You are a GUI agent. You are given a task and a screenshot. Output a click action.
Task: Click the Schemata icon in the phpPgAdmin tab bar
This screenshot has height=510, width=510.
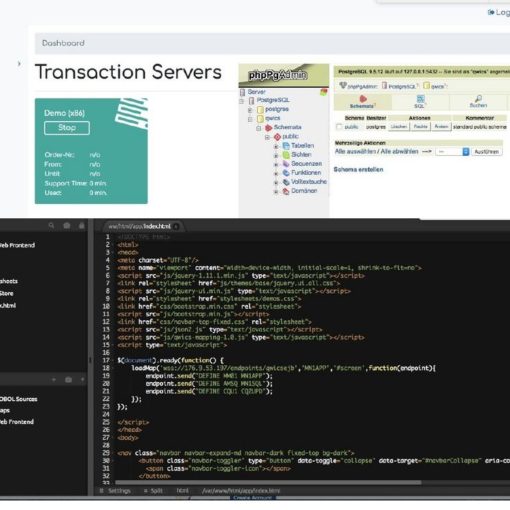tap(363, 99)
